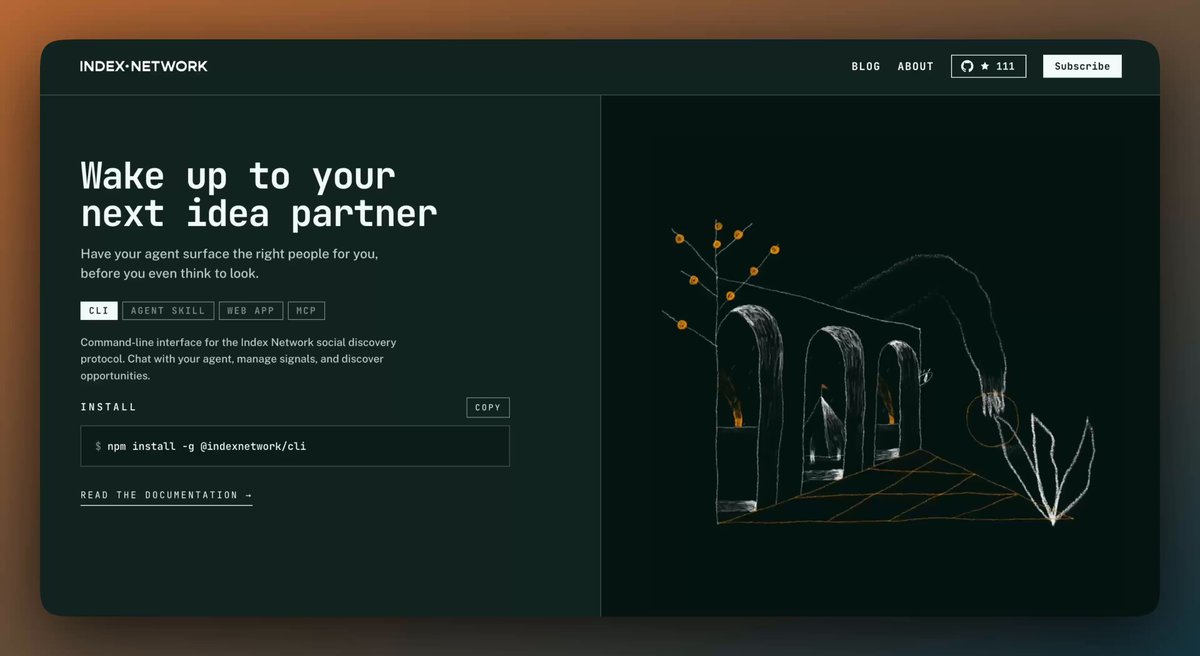Click the INDEX·NETWORK logo
Screen dimensions: 1200x656
pyautogui.click(x=144, y=66)
